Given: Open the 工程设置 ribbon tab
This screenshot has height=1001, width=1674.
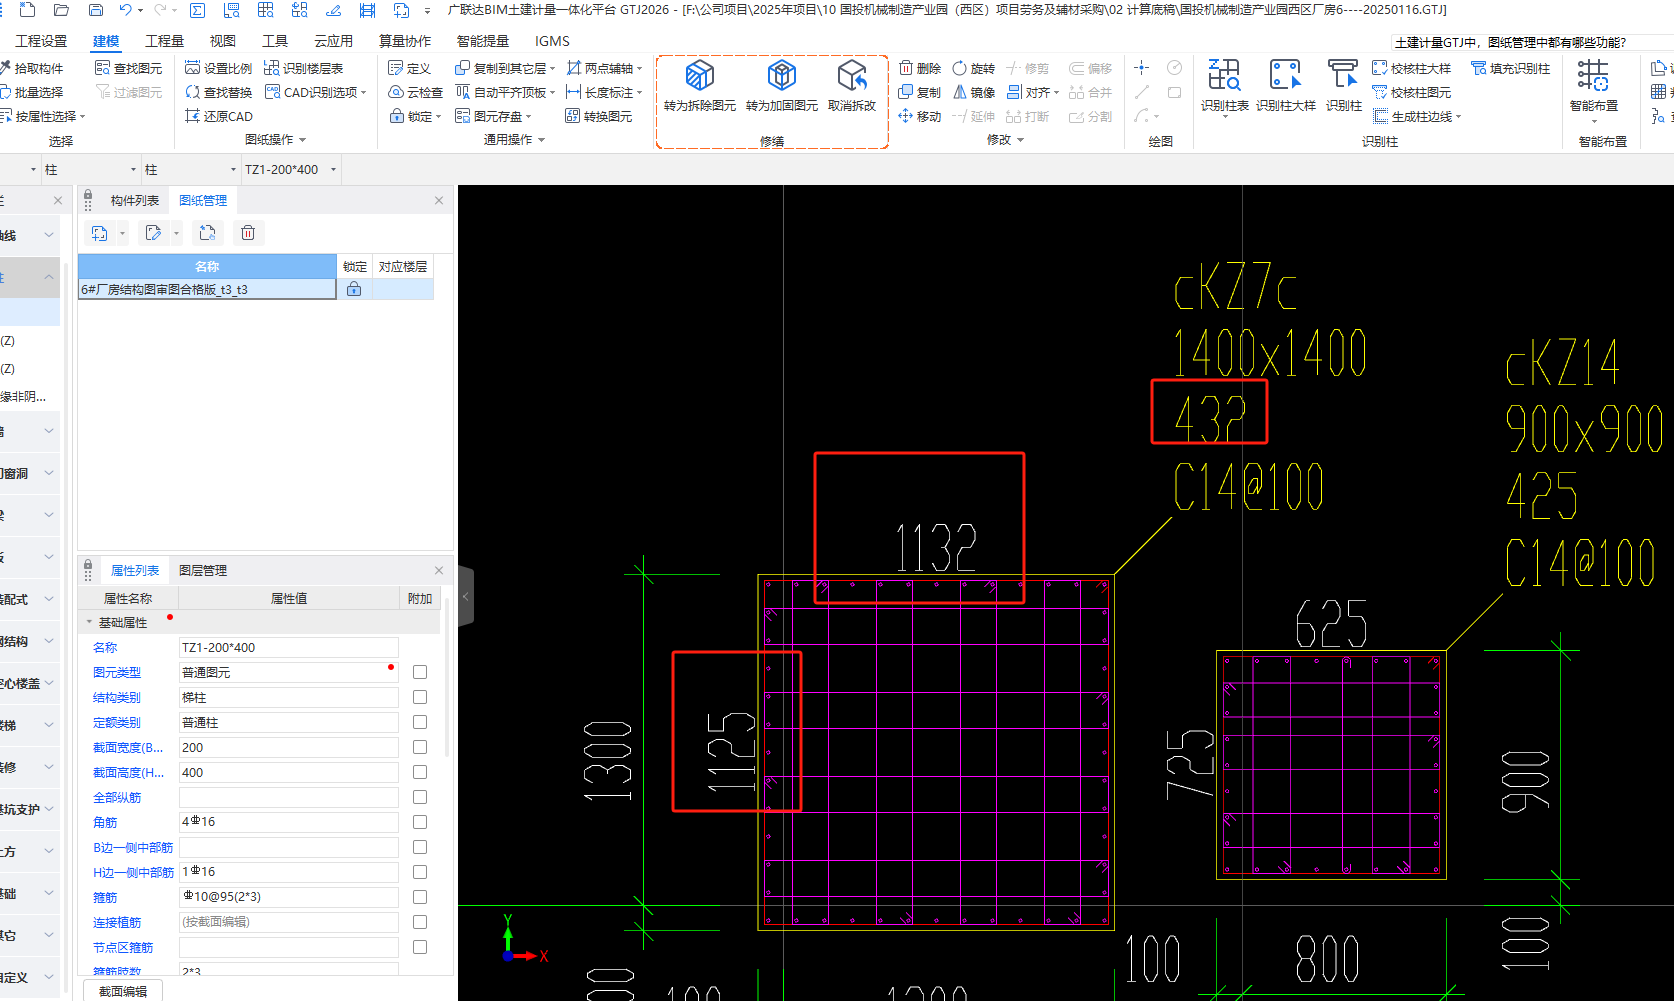Looking at the screenshot, I should [x=41, y=41].
